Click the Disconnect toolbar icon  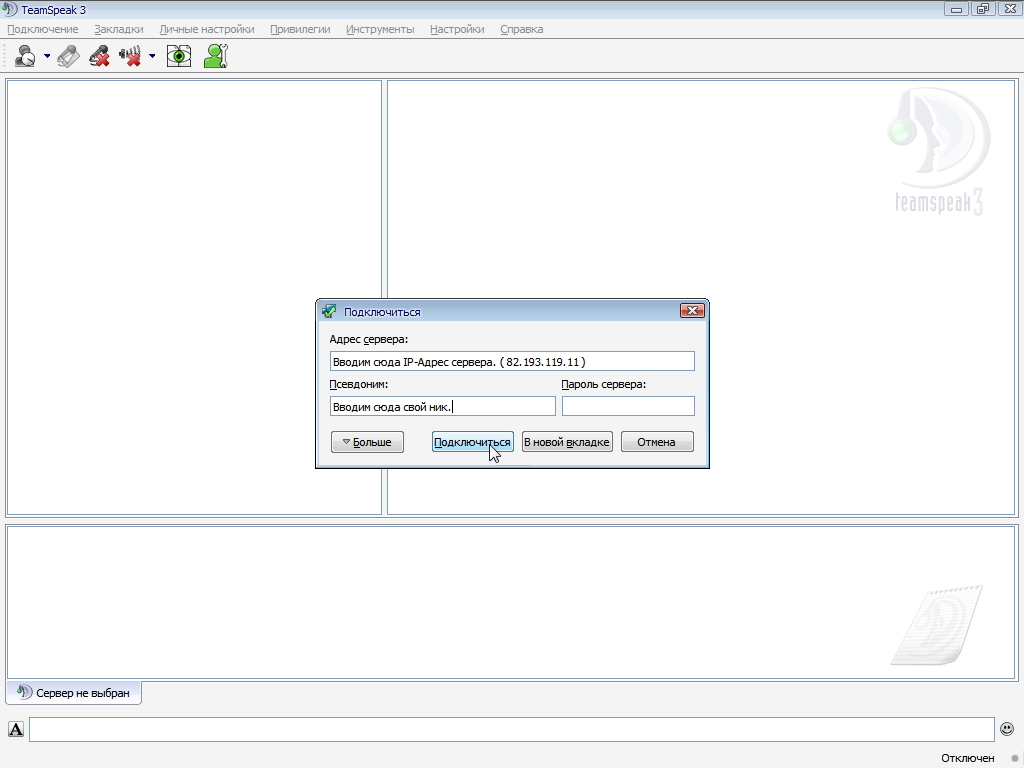coord(68,56)
